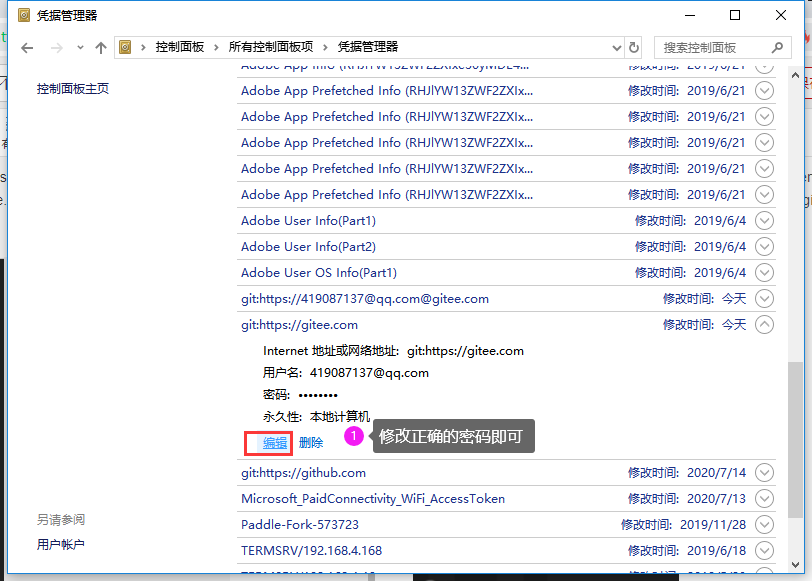The height and width of the screenshot is (581, 812).
Task: Expand the Paddle-Fork-573723 credential
Action: 764,524
